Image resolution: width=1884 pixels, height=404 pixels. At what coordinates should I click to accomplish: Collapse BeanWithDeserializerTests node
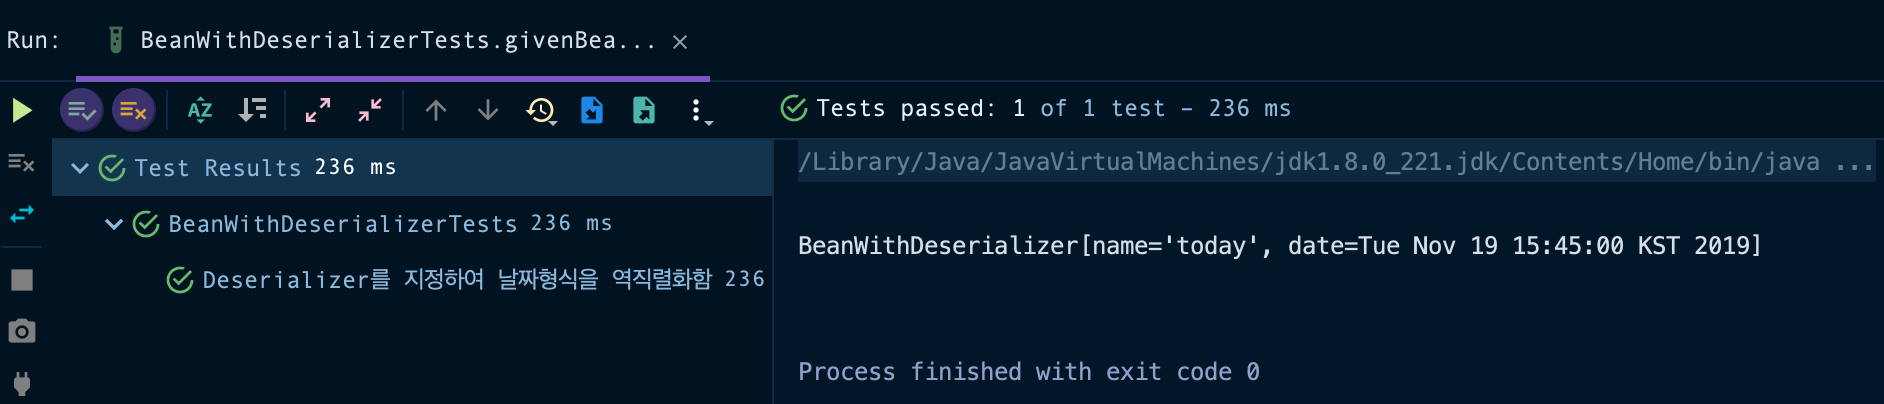(114, 224)
